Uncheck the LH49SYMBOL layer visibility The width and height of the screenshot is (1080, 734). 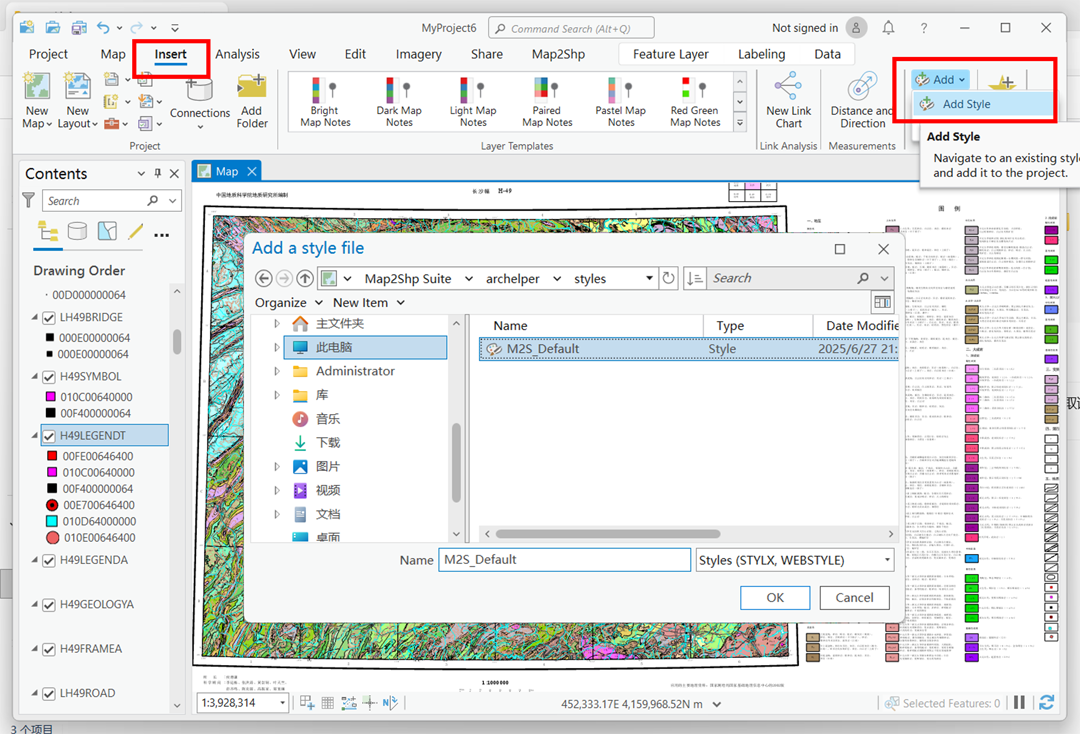tap(49, 377)
